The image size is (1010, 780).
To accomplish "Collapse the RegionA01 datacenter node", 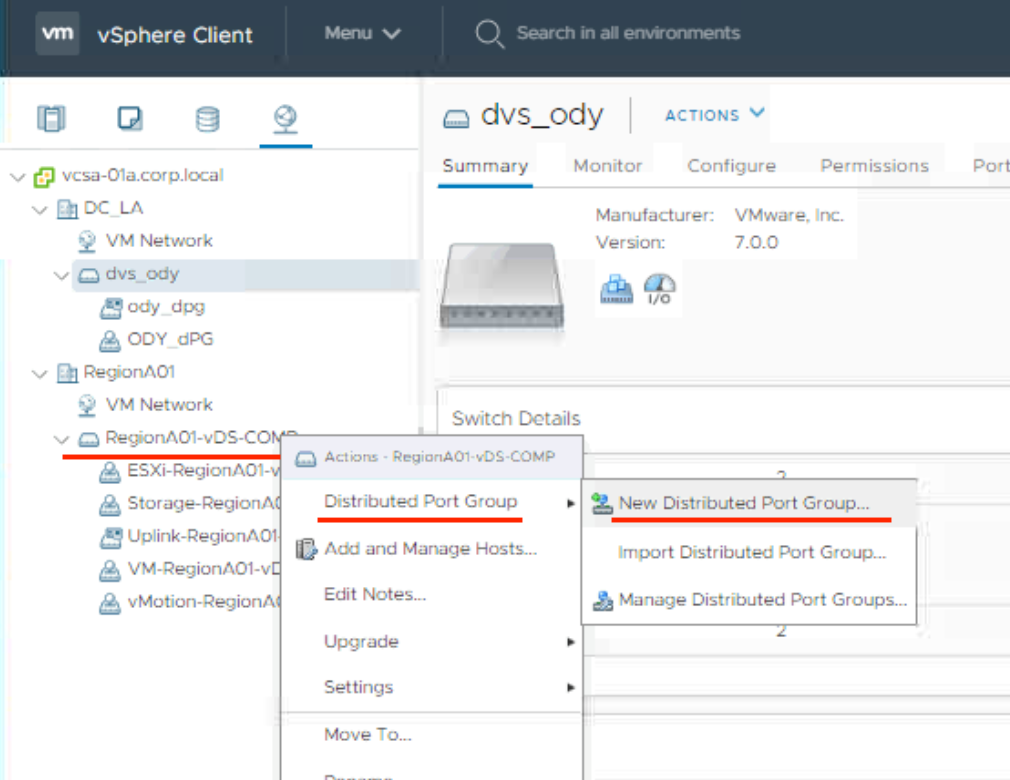I will (40, 374).
